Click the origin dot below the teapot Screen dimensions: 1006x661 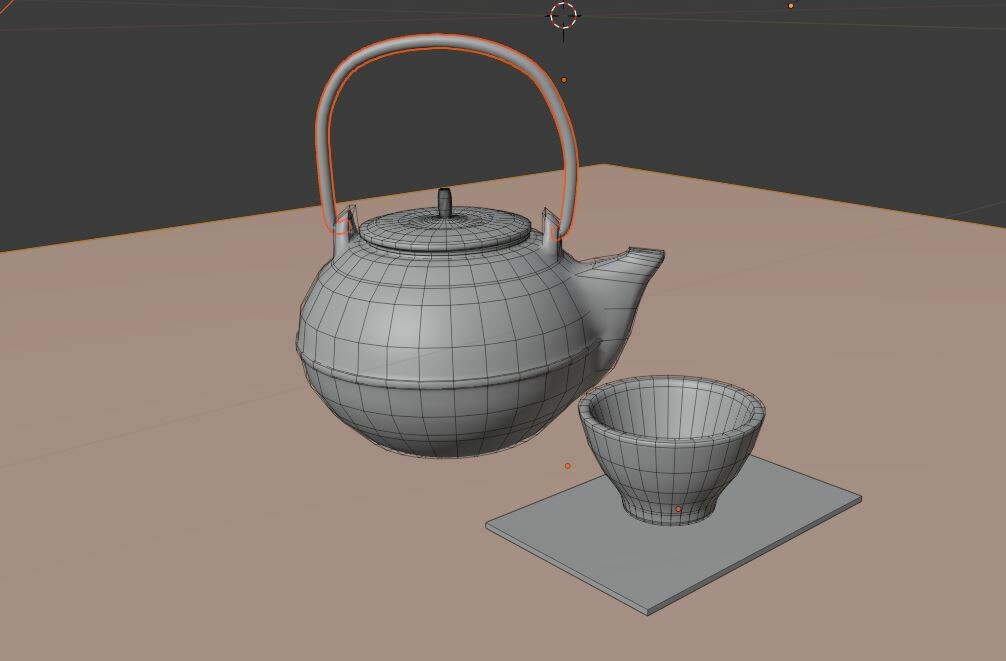click(x=570, y=465)
